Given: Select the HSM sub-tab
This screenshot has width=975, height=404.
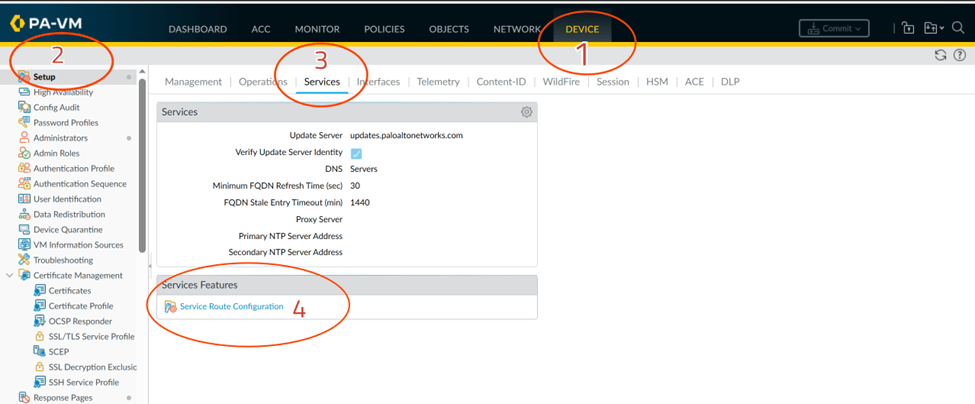Looking at the screenshot, I should [657, 81].
